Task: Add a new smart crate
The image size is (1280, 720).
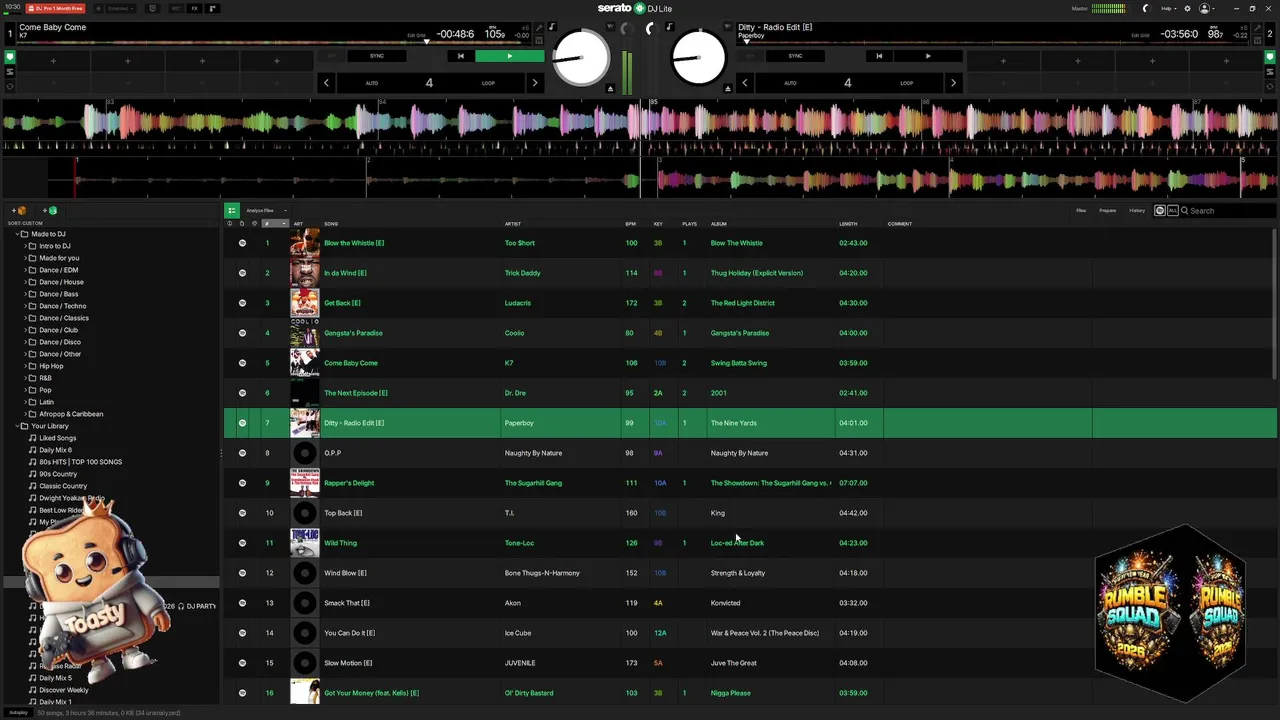Action: click(50, 210)
